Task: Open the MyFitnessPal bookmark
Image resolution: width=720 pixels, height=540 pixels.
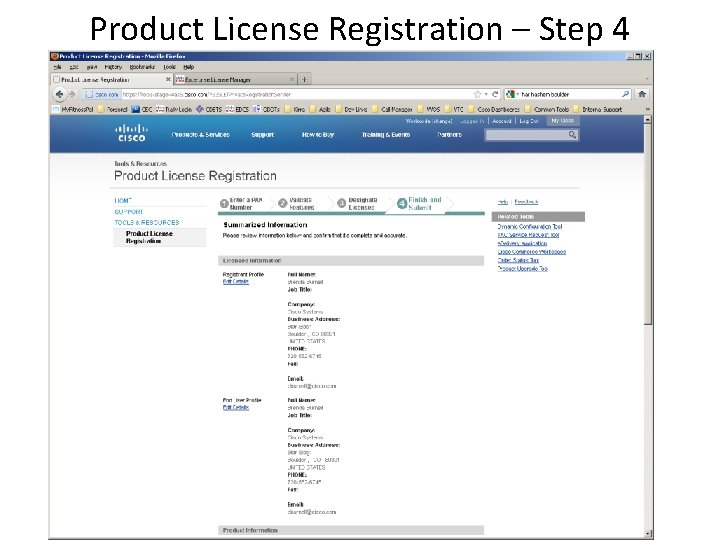Action: 73,109
